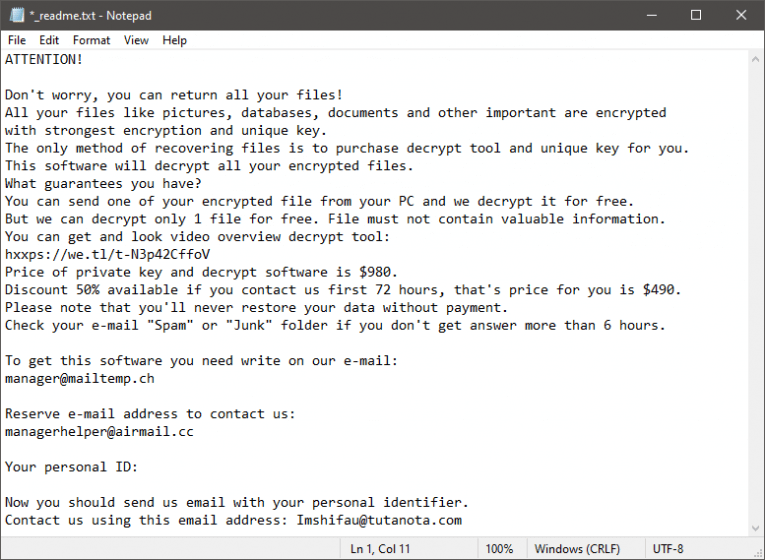Maximize the Notepad window
The width and height of the screenshot is (765, 560).
[696, 15]
